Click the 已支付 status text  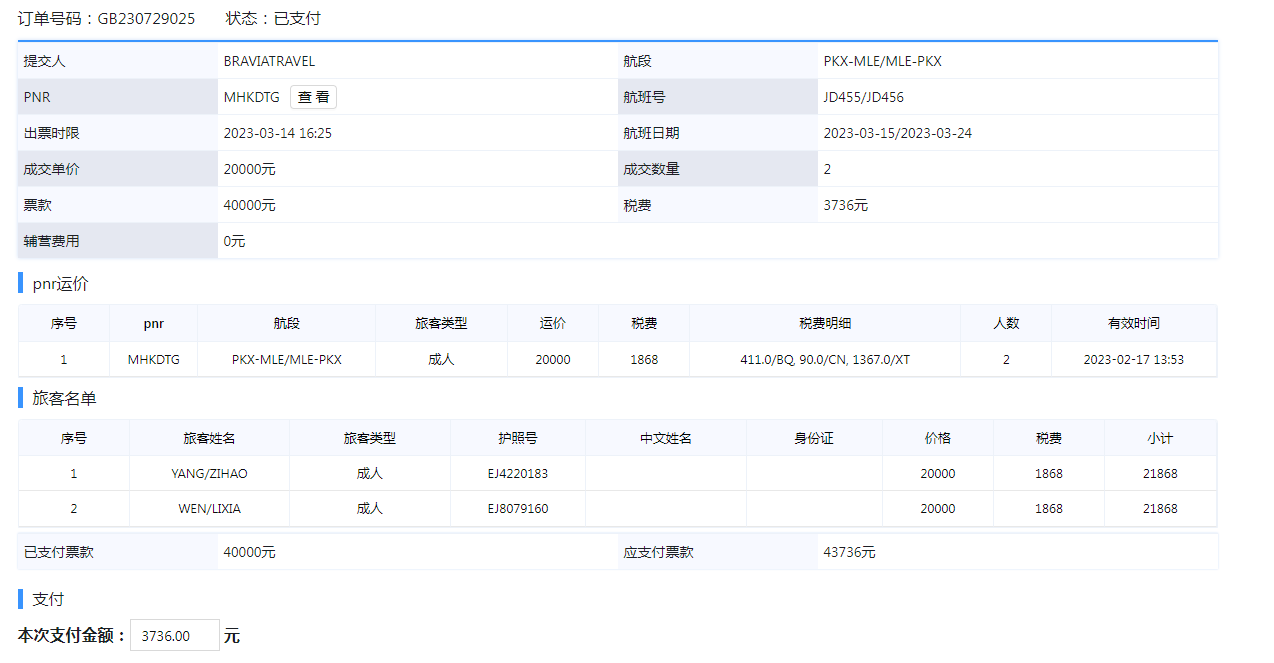coord(297,19)
